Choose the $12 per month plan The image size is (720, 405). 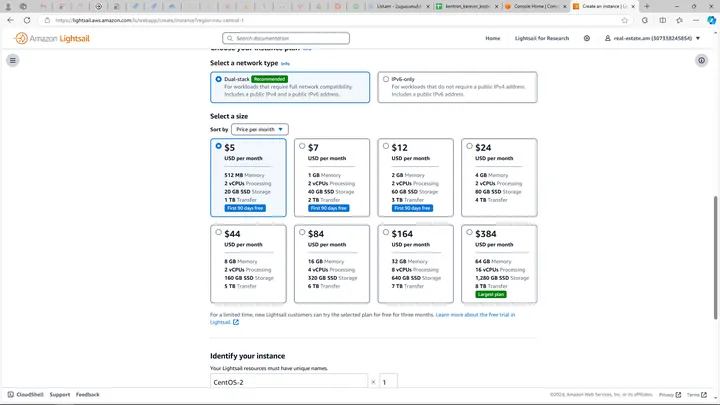(385, 147)
